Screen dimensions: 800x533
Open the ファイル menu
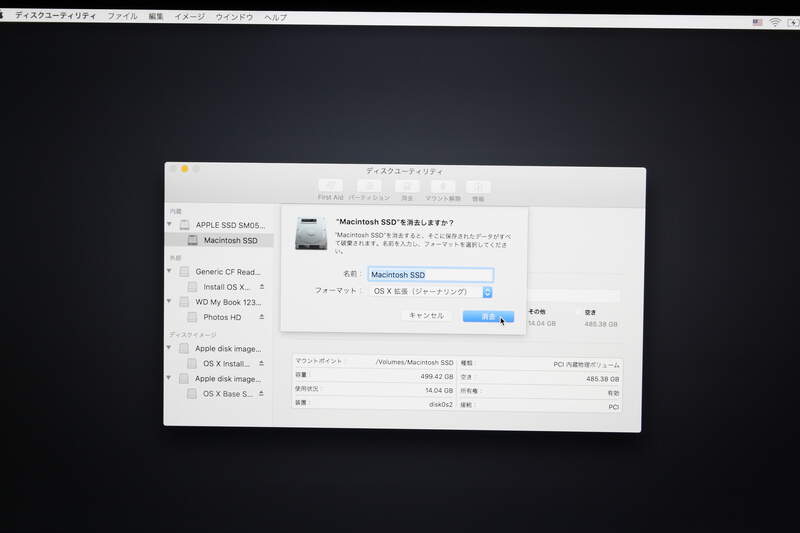pos(122,17)
